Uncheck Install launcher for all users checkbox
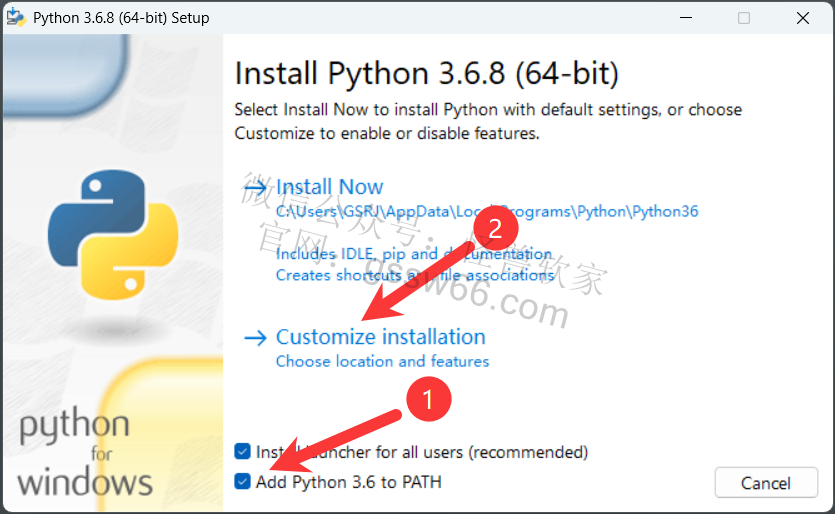Screen dimensions: 835x514 pos(242,452)
